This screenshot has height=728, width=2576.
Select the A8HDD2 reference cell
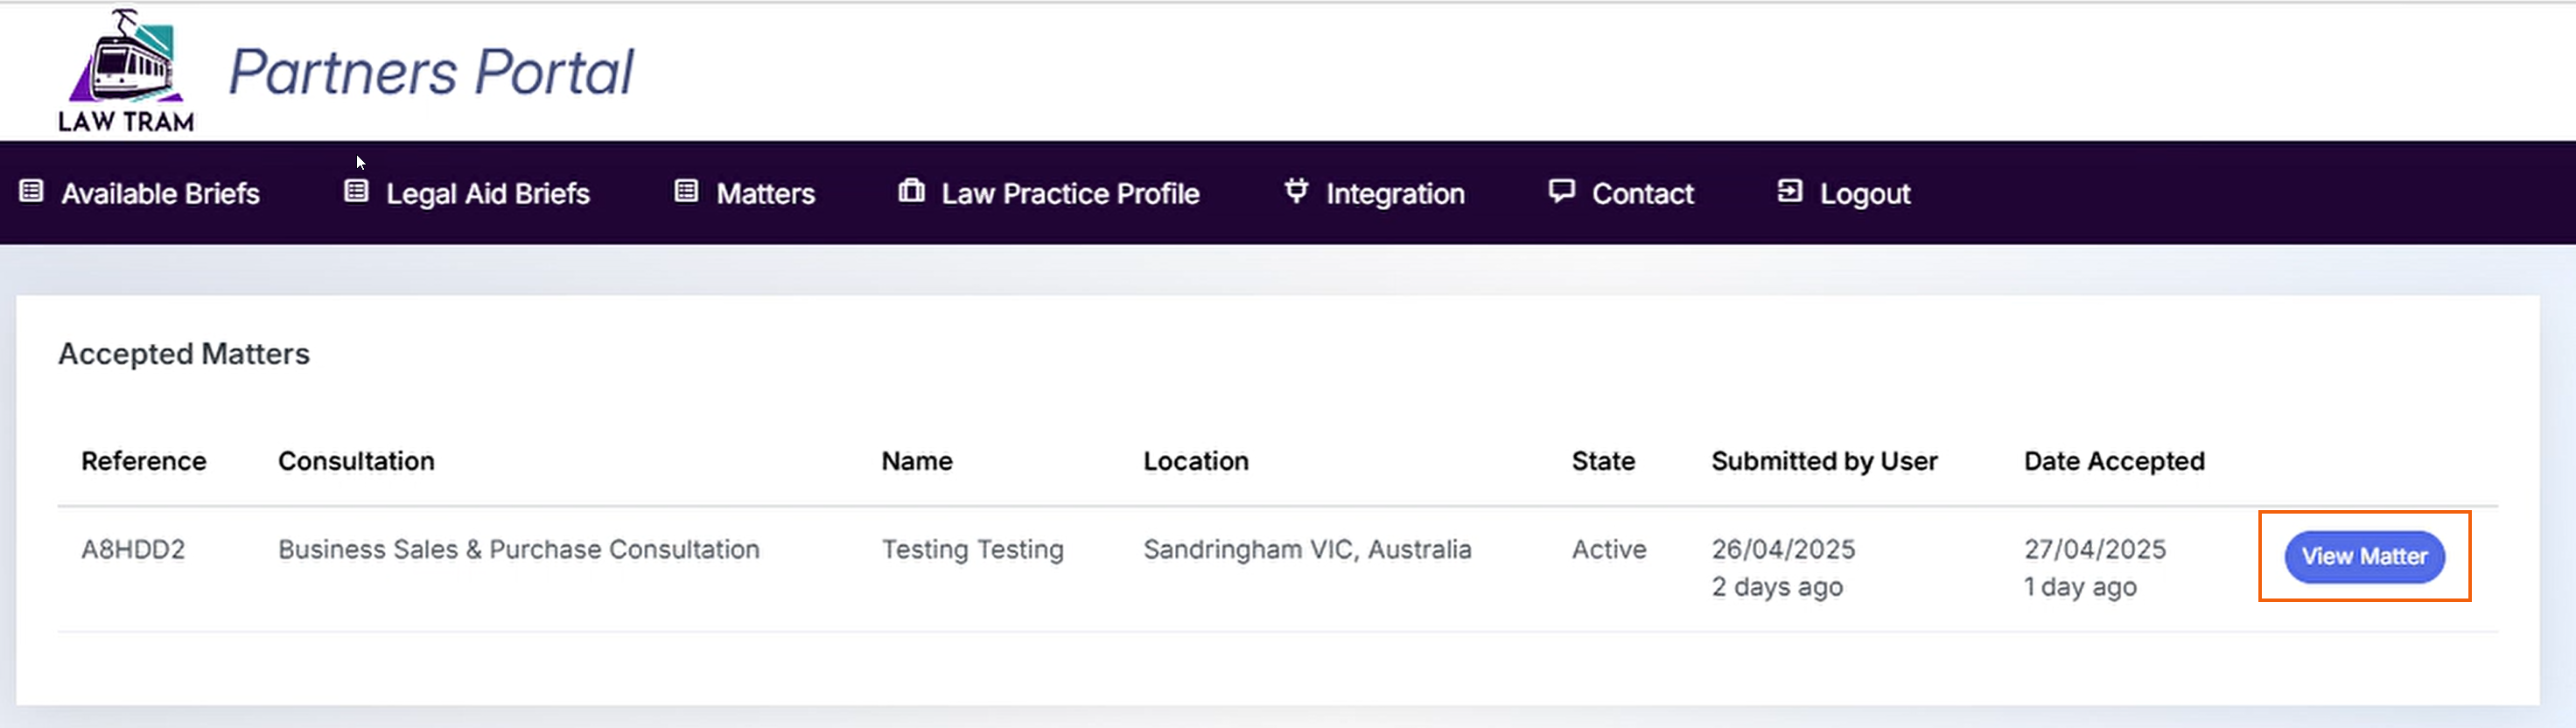pos(133,549)
